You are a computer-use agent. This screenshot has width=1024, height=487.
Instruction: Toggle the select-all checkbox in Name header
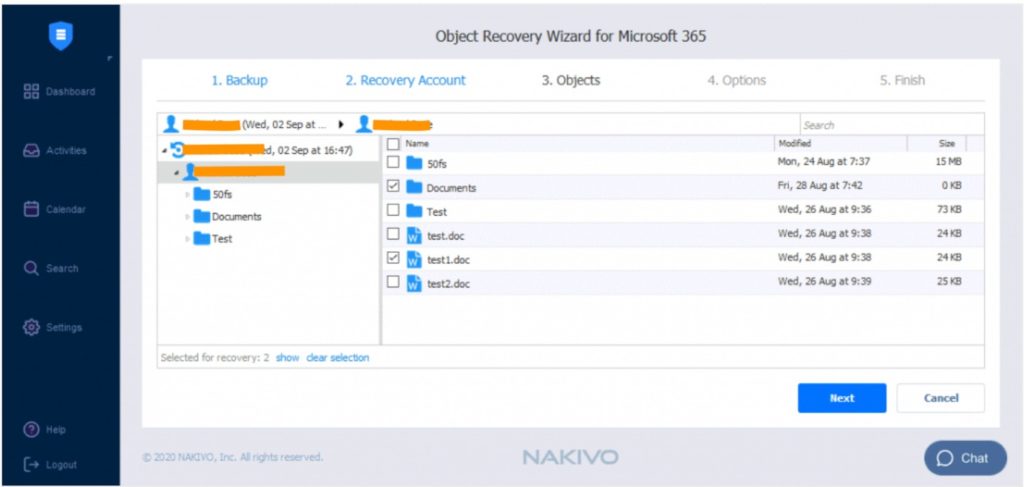(393, 144)
